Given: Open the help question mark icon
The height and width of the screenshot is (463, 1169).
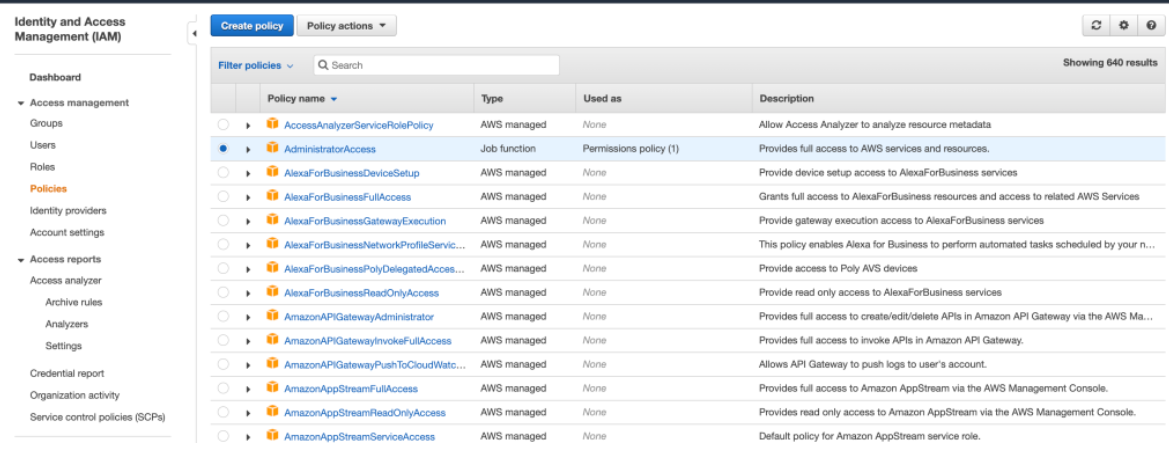Looking at the screenshot, I should 1151,25.
